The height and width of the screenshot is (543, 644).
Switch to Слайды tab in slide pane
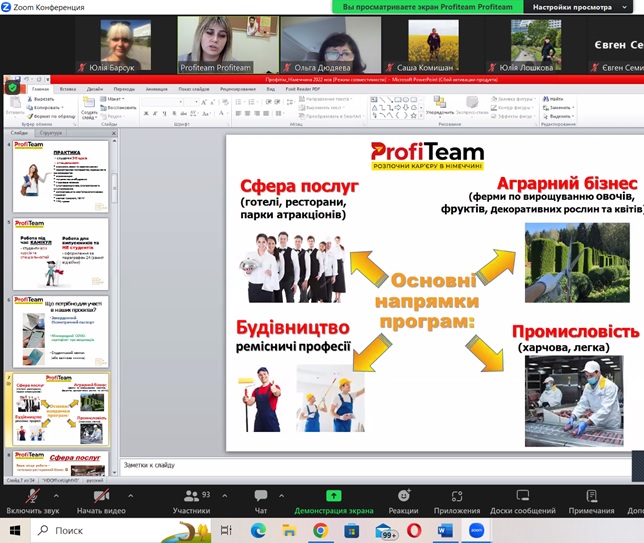(19, 133)
